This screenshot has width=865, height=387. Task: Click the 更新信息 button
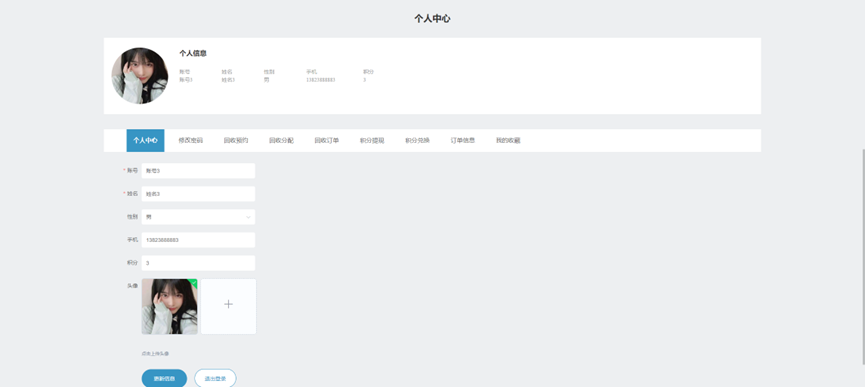click(164, 379)
